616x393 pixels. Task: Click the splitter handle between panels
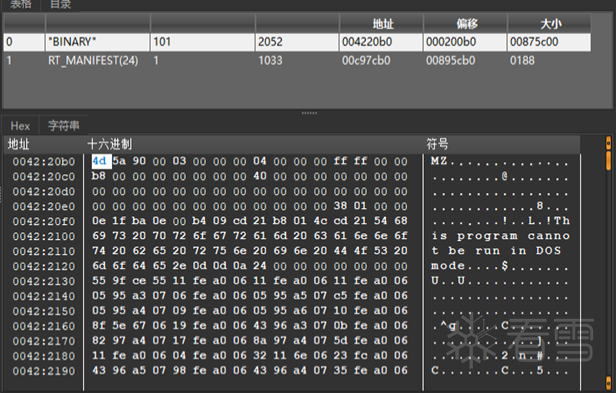pos(309,113)
